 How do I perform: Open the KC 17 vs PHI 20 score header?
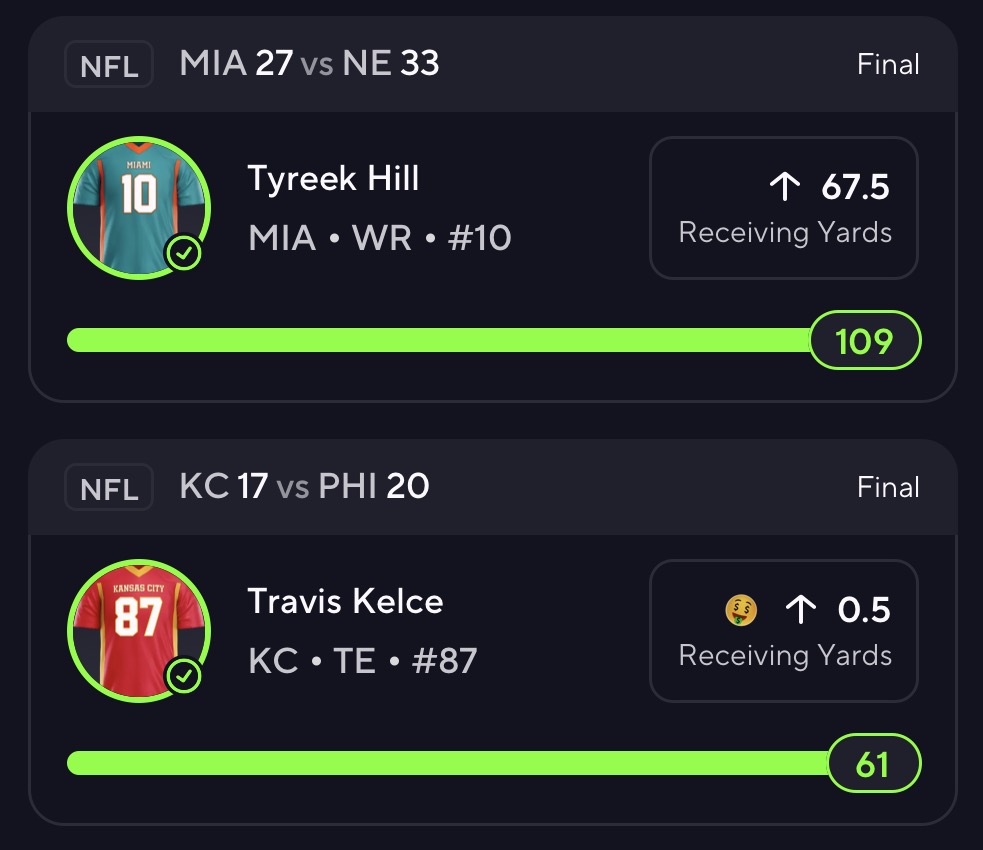[304, 487]
